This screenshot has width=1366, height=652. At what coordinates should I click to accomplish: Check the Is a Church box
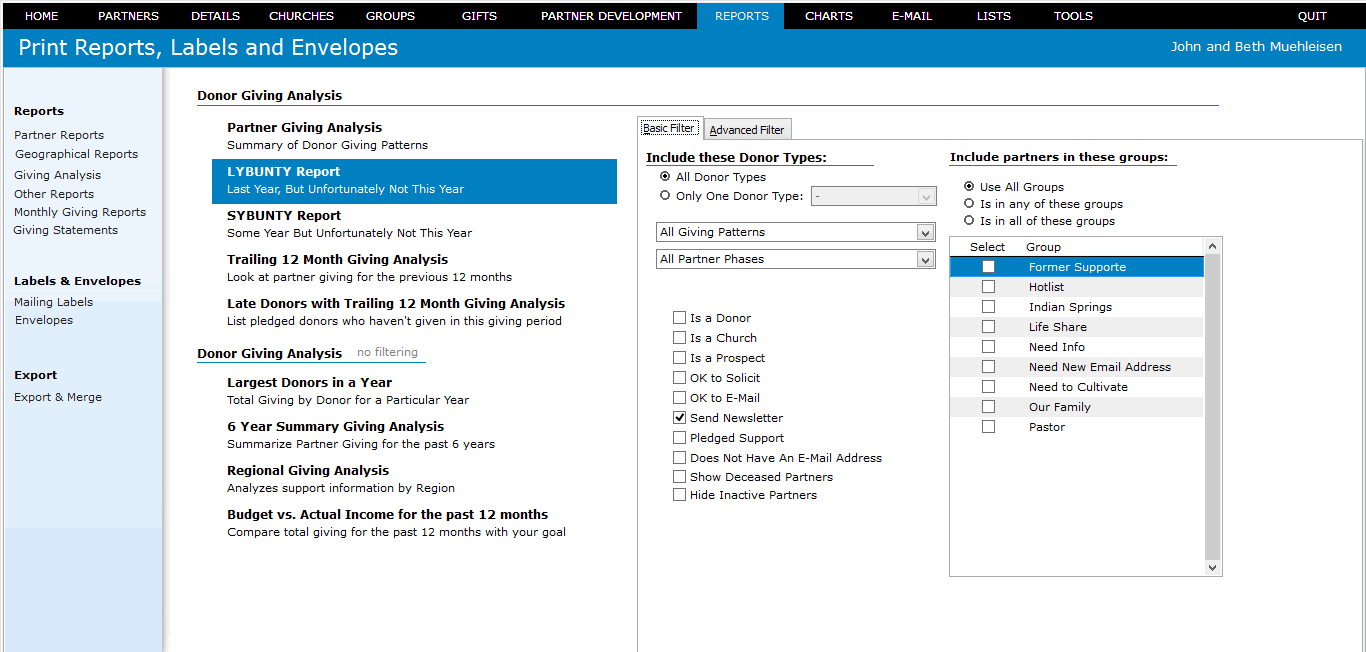(x=680, y=338)
